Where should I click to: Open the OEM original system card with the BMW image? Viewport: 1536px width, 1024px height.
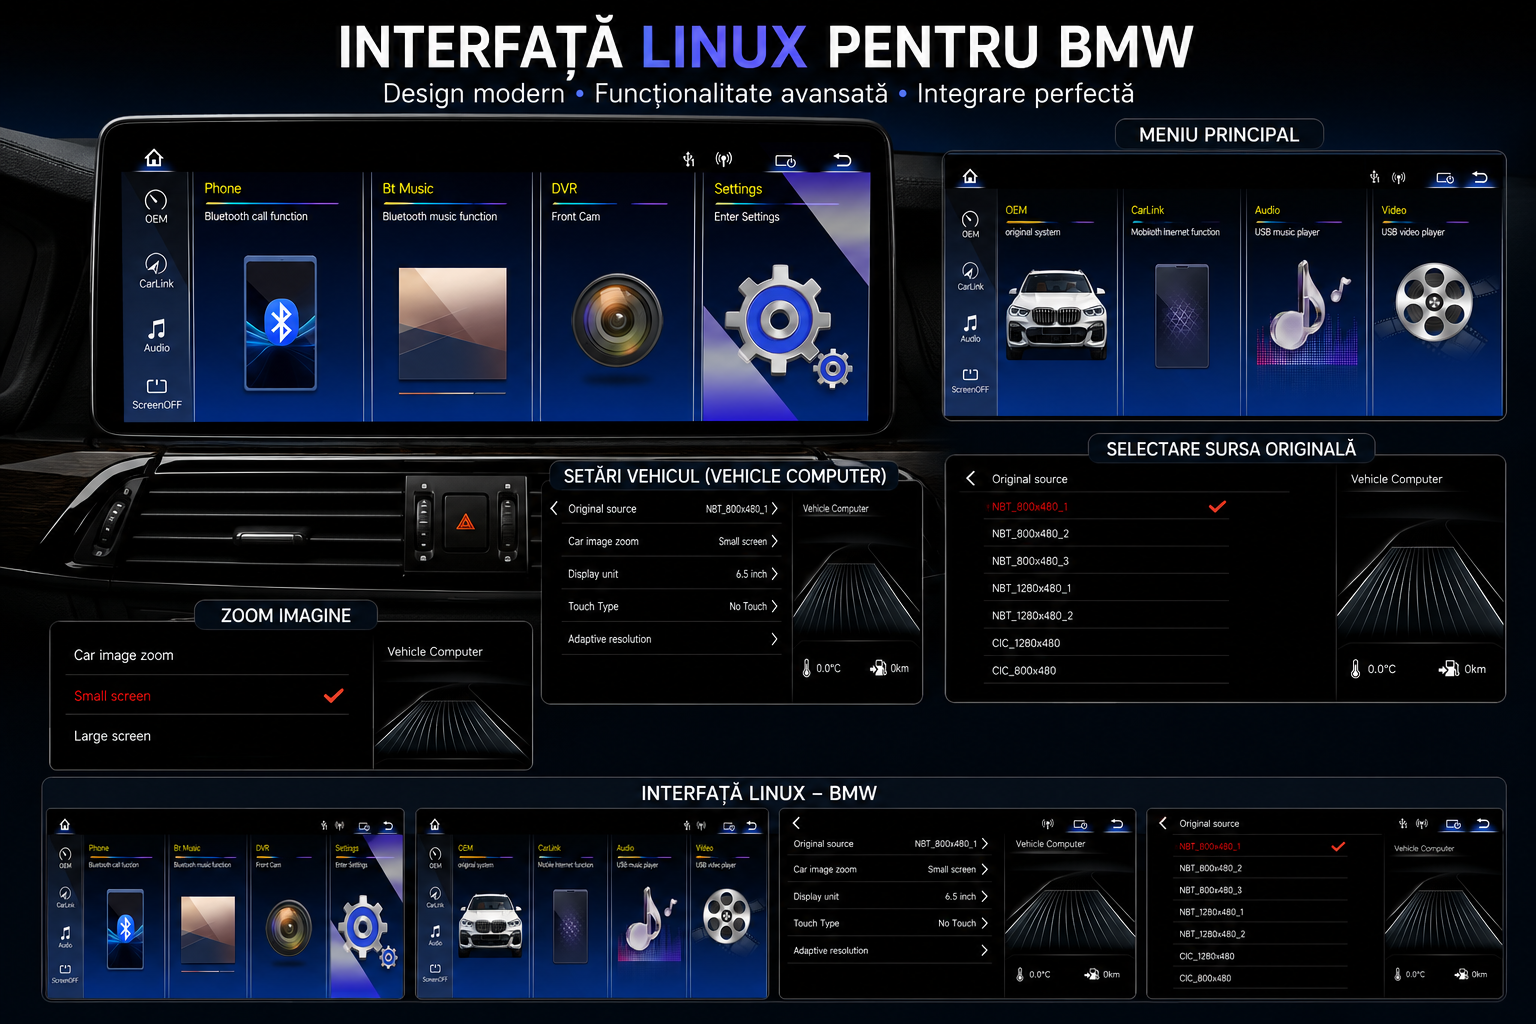[x=1057, y=305]
